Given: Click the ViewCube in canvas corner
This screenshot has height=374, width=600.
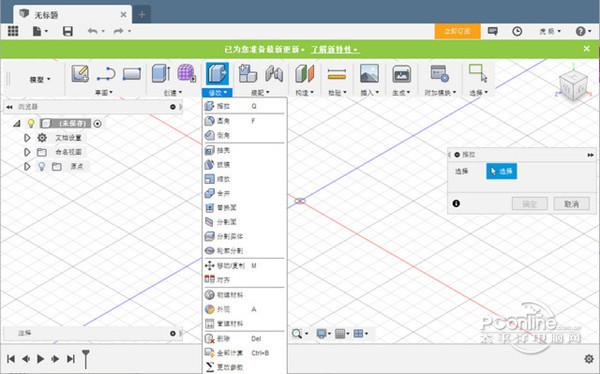Looking at the screenshot, I should tap(573, 86).
